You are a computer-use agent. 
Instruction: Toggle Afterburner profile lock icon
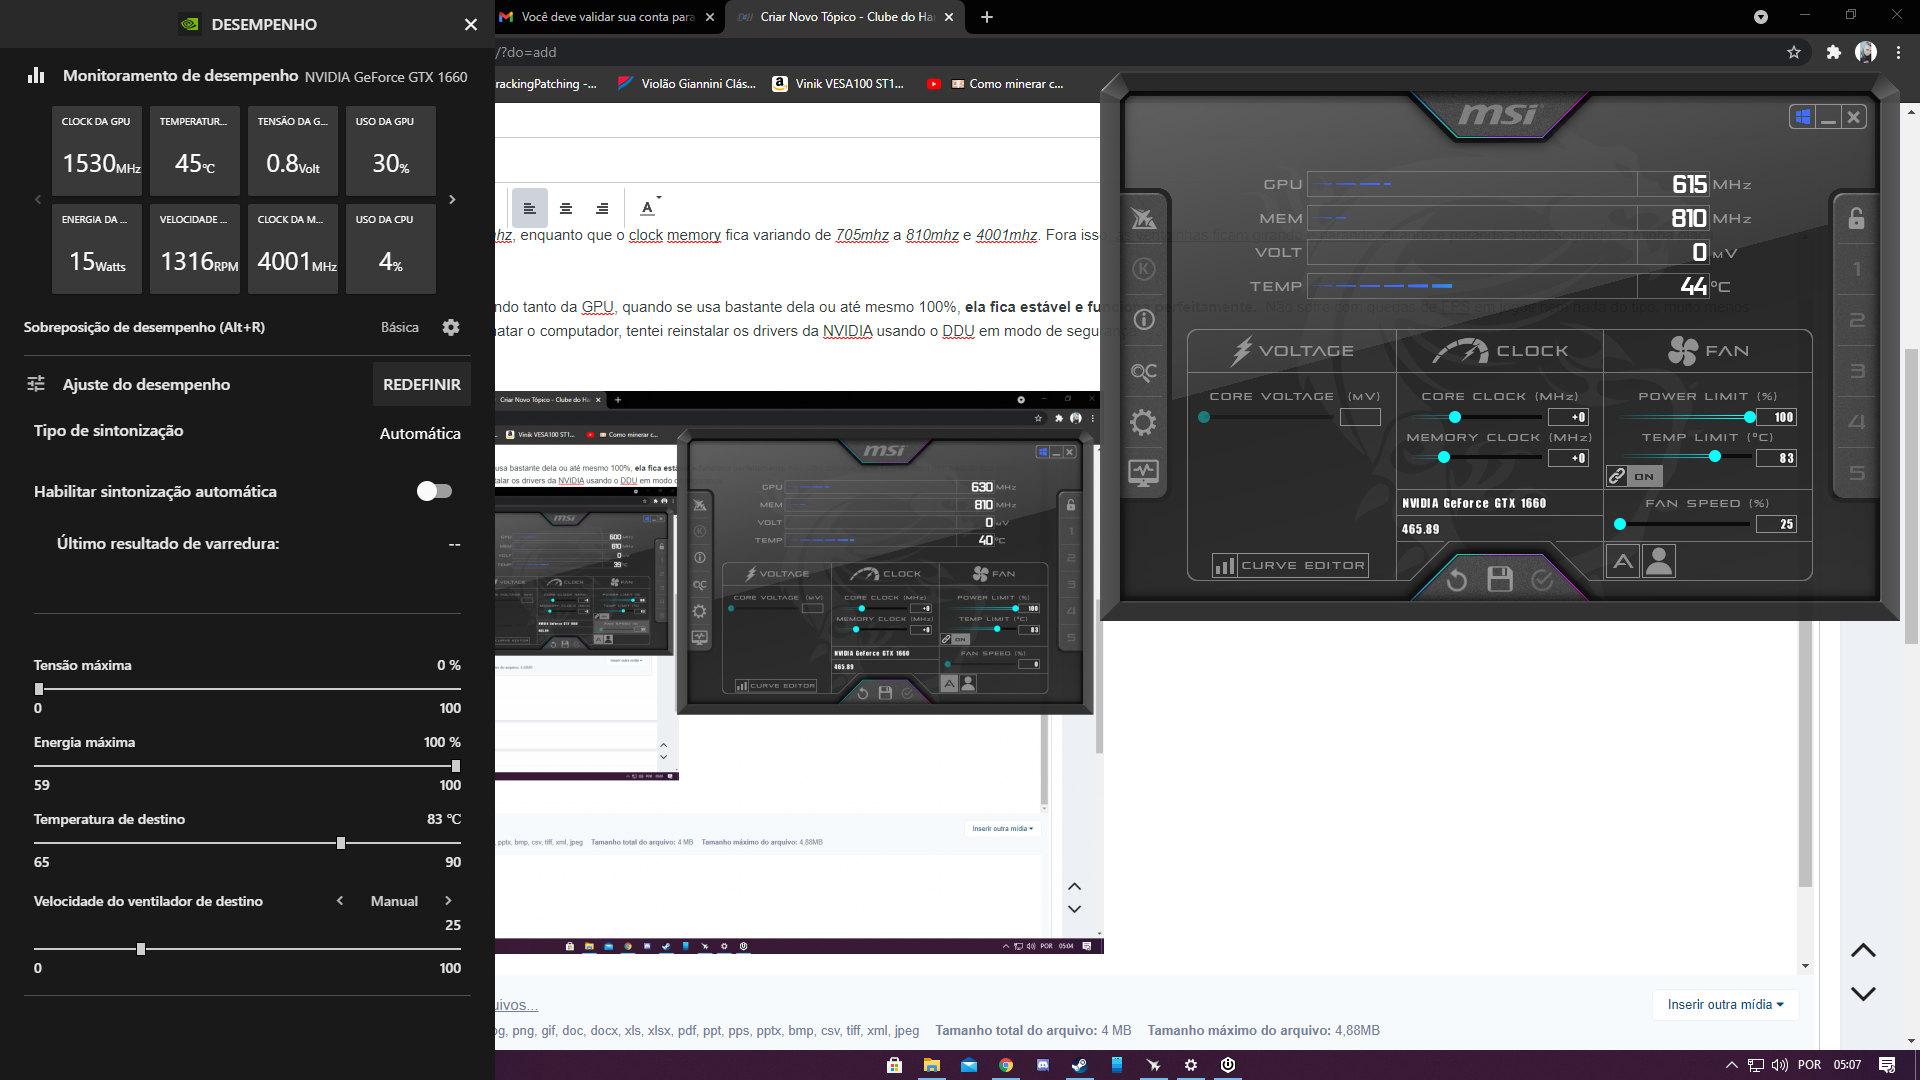pyautogui.click(x=1856, y=218)
